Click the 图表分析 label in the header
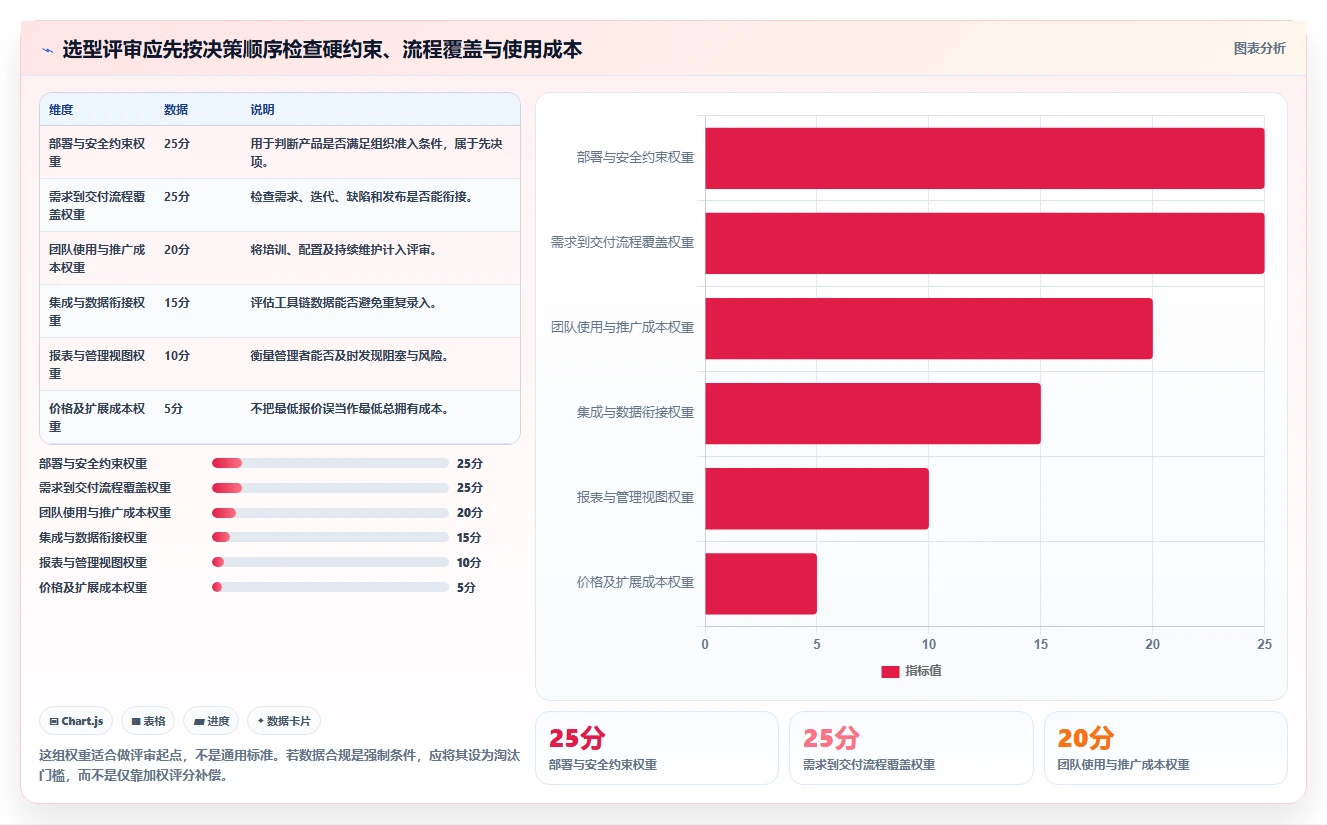The width and height of the screenshot is (1327, 825). coord(1260,48)
